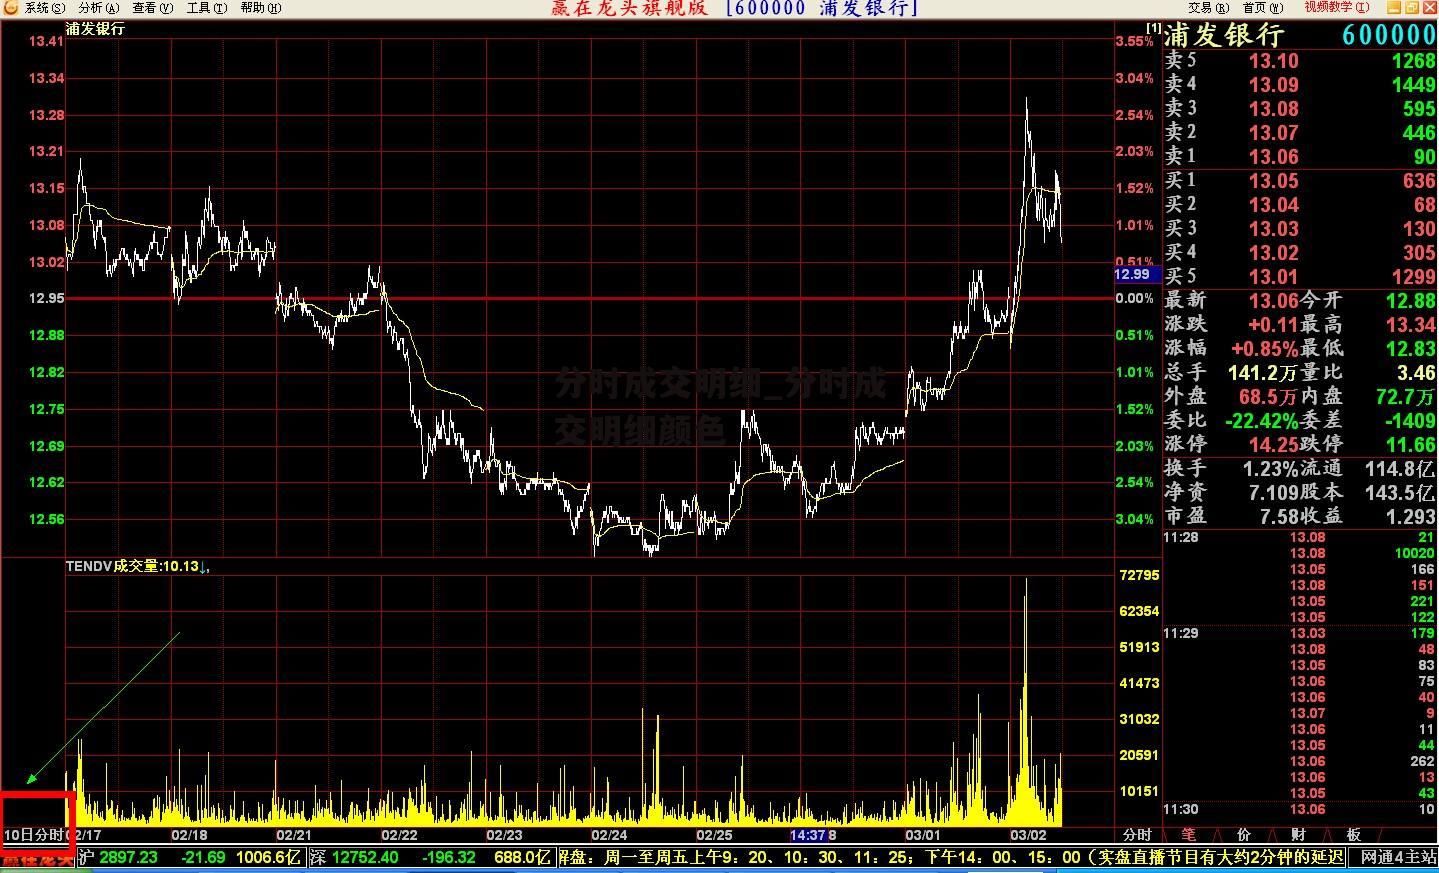Switch to the 价 tab
The height and width of the screenshot is (873, 1439).
pyautogui.click(x=1243, y=834)
